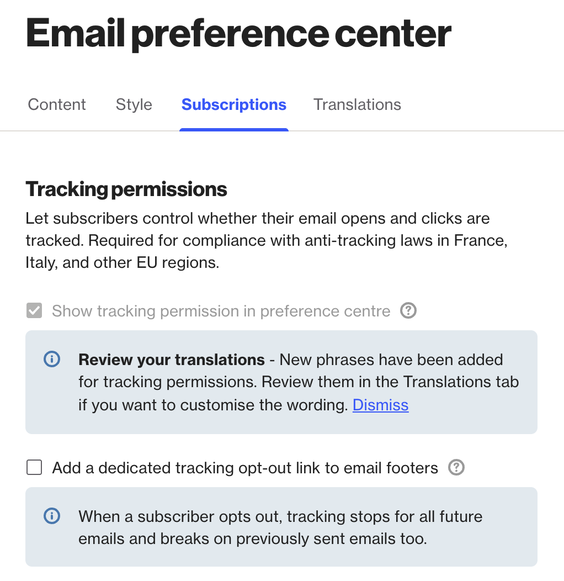Toggle the Show tracking permission checkbox
This screenshot has height=581, width=564.
pyautogui.click(x=34, y=311)
